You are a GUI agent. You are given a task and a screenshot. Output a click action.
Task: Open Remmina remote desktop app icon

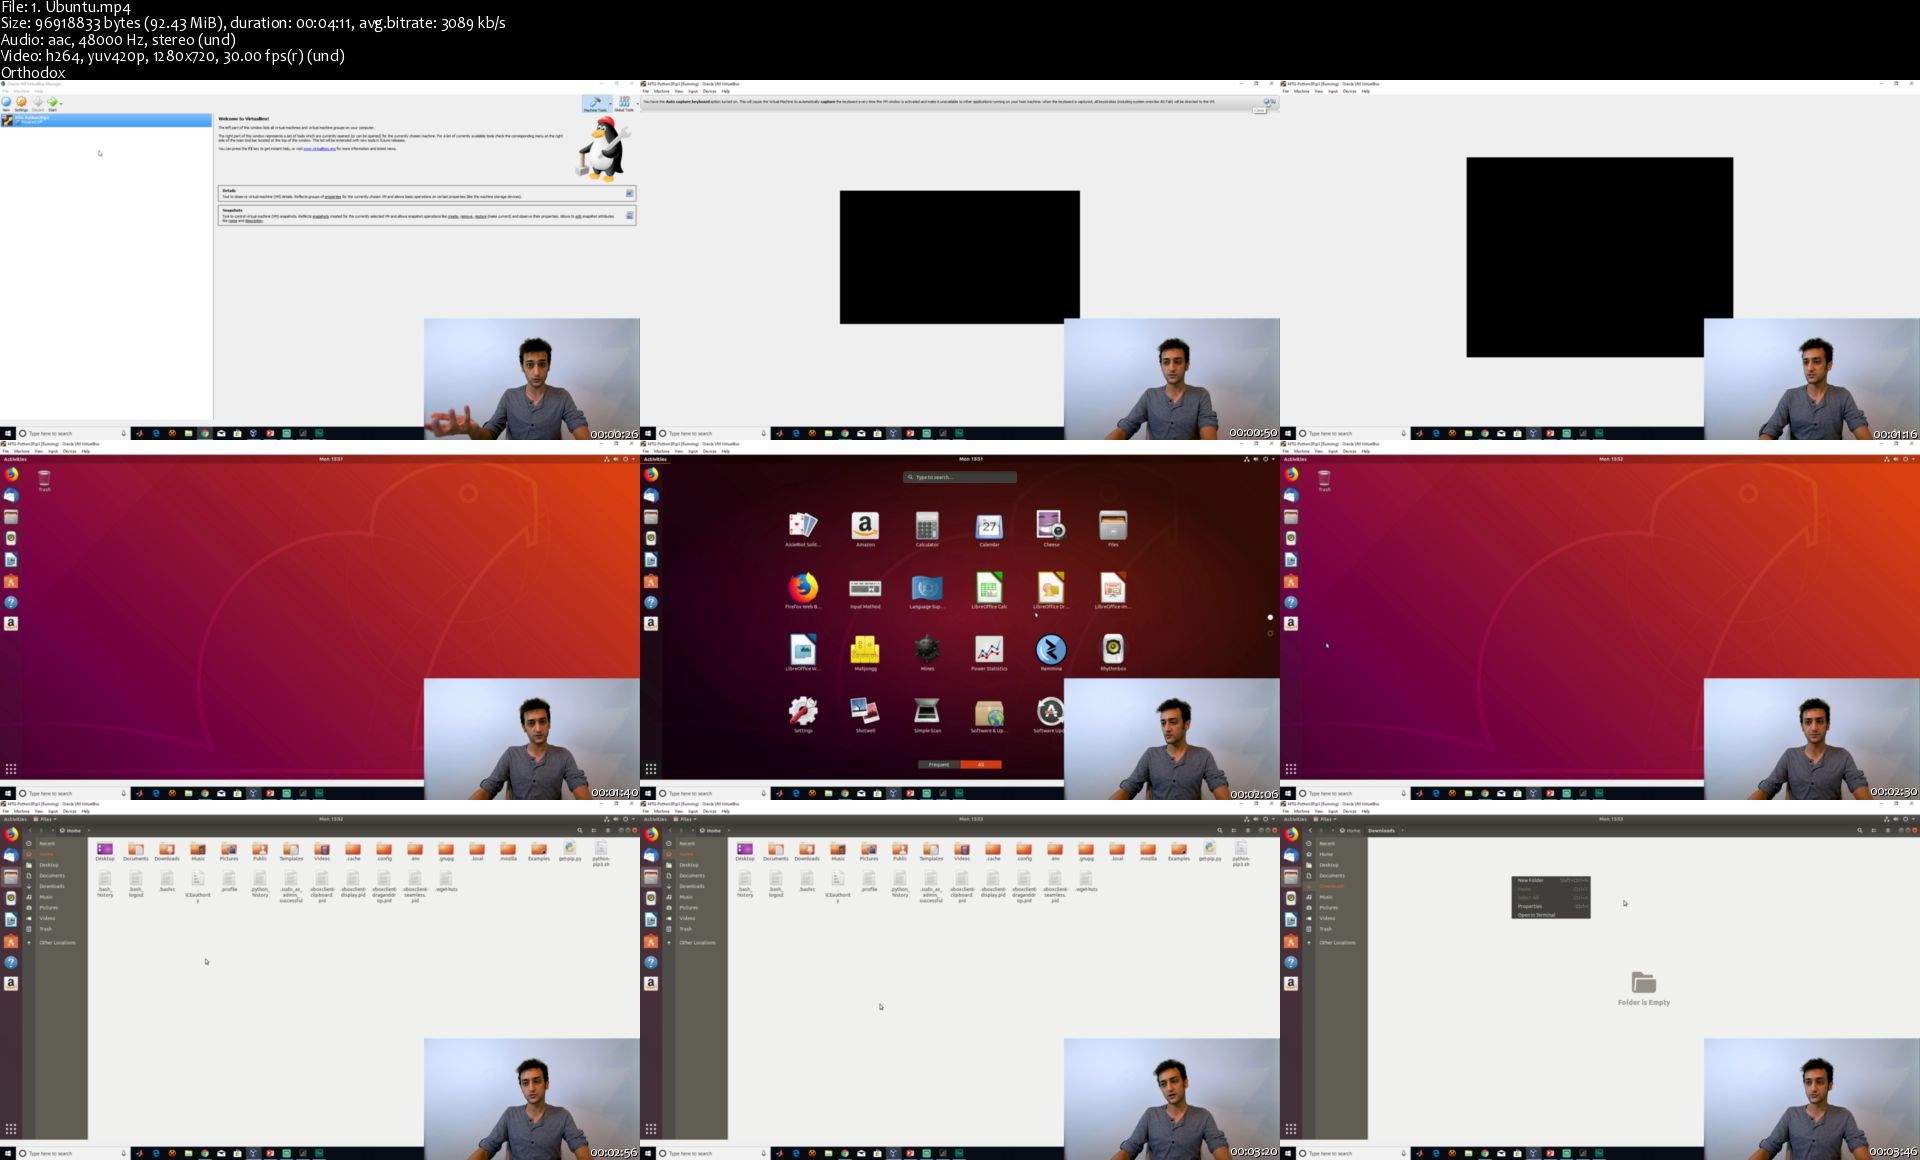coord(1050,650)
